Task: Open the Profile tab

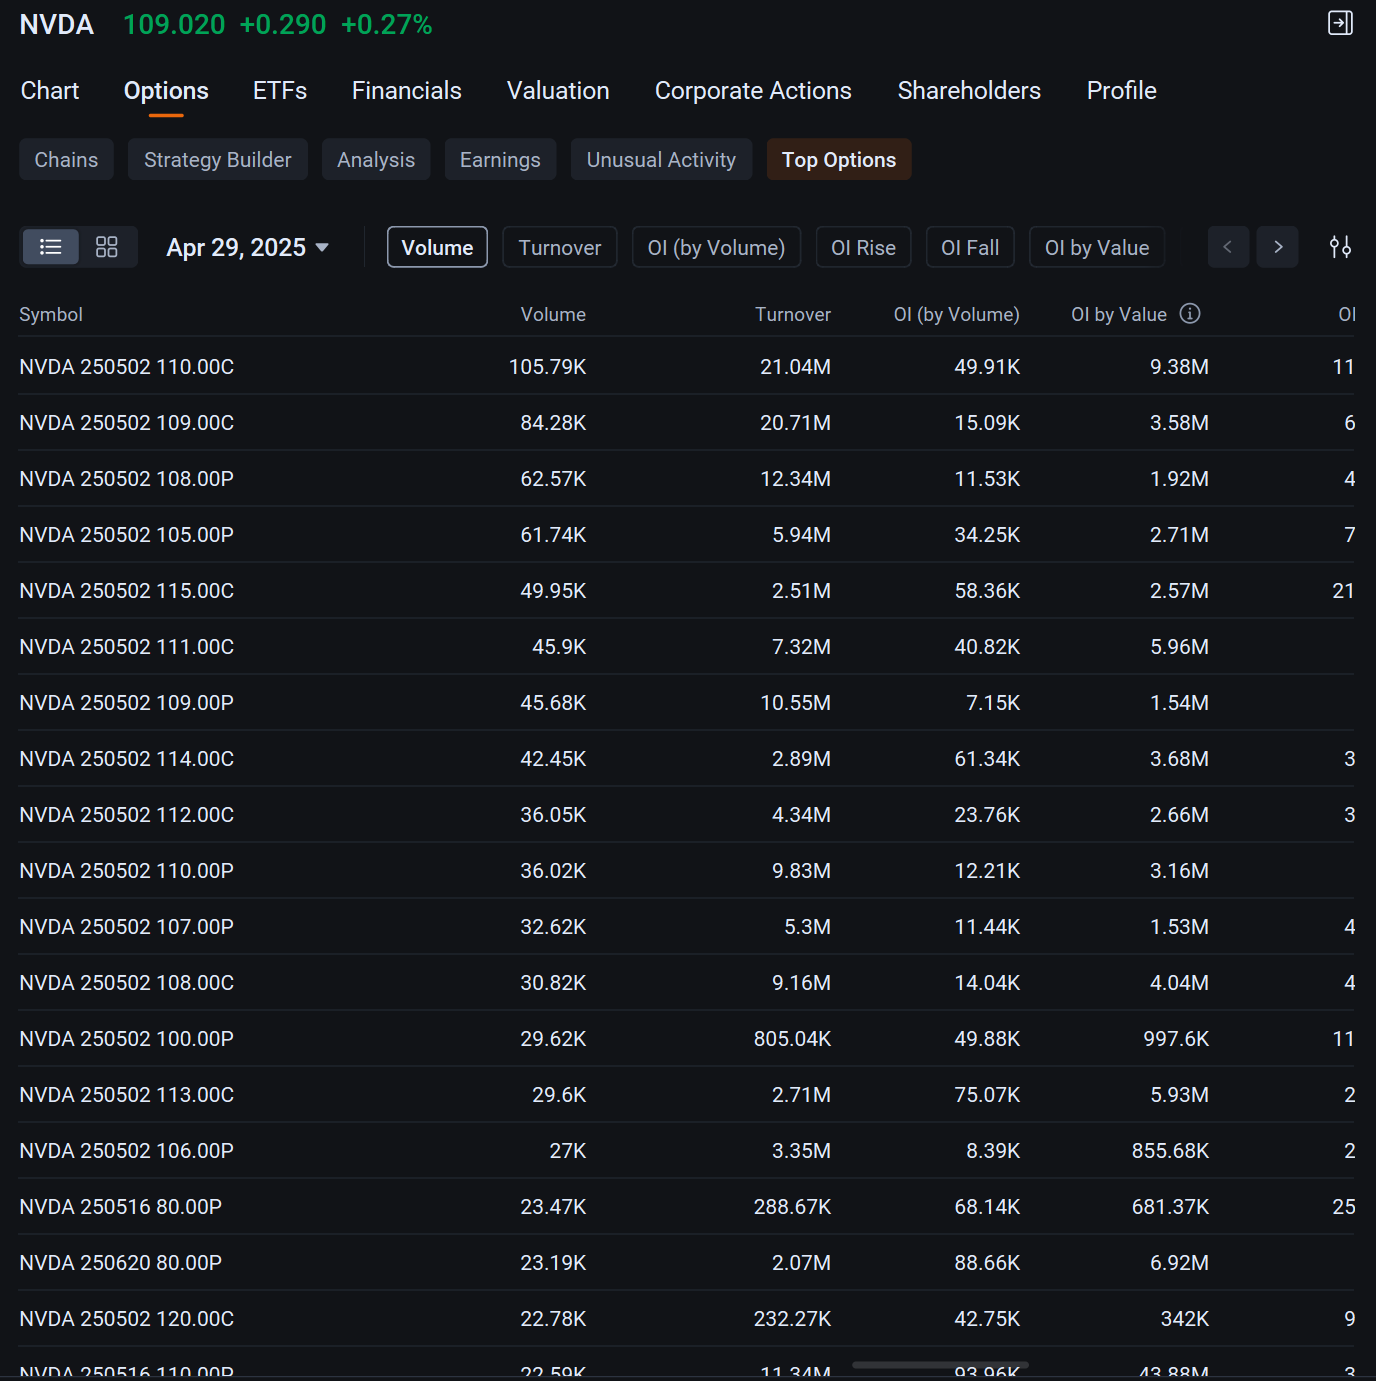Action: click(x=1122, y=91)
